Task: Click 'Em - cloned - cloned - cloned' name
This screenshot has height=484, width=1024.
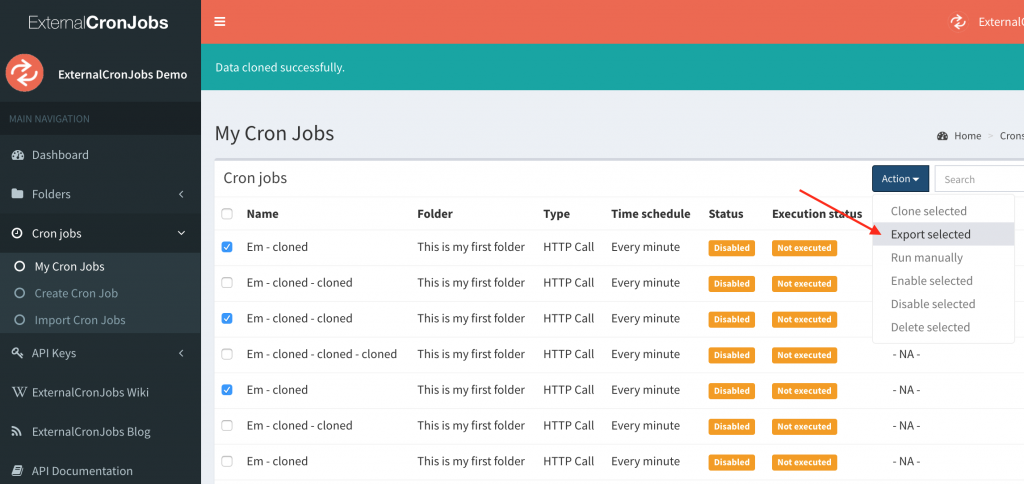Action: (322, 354)
